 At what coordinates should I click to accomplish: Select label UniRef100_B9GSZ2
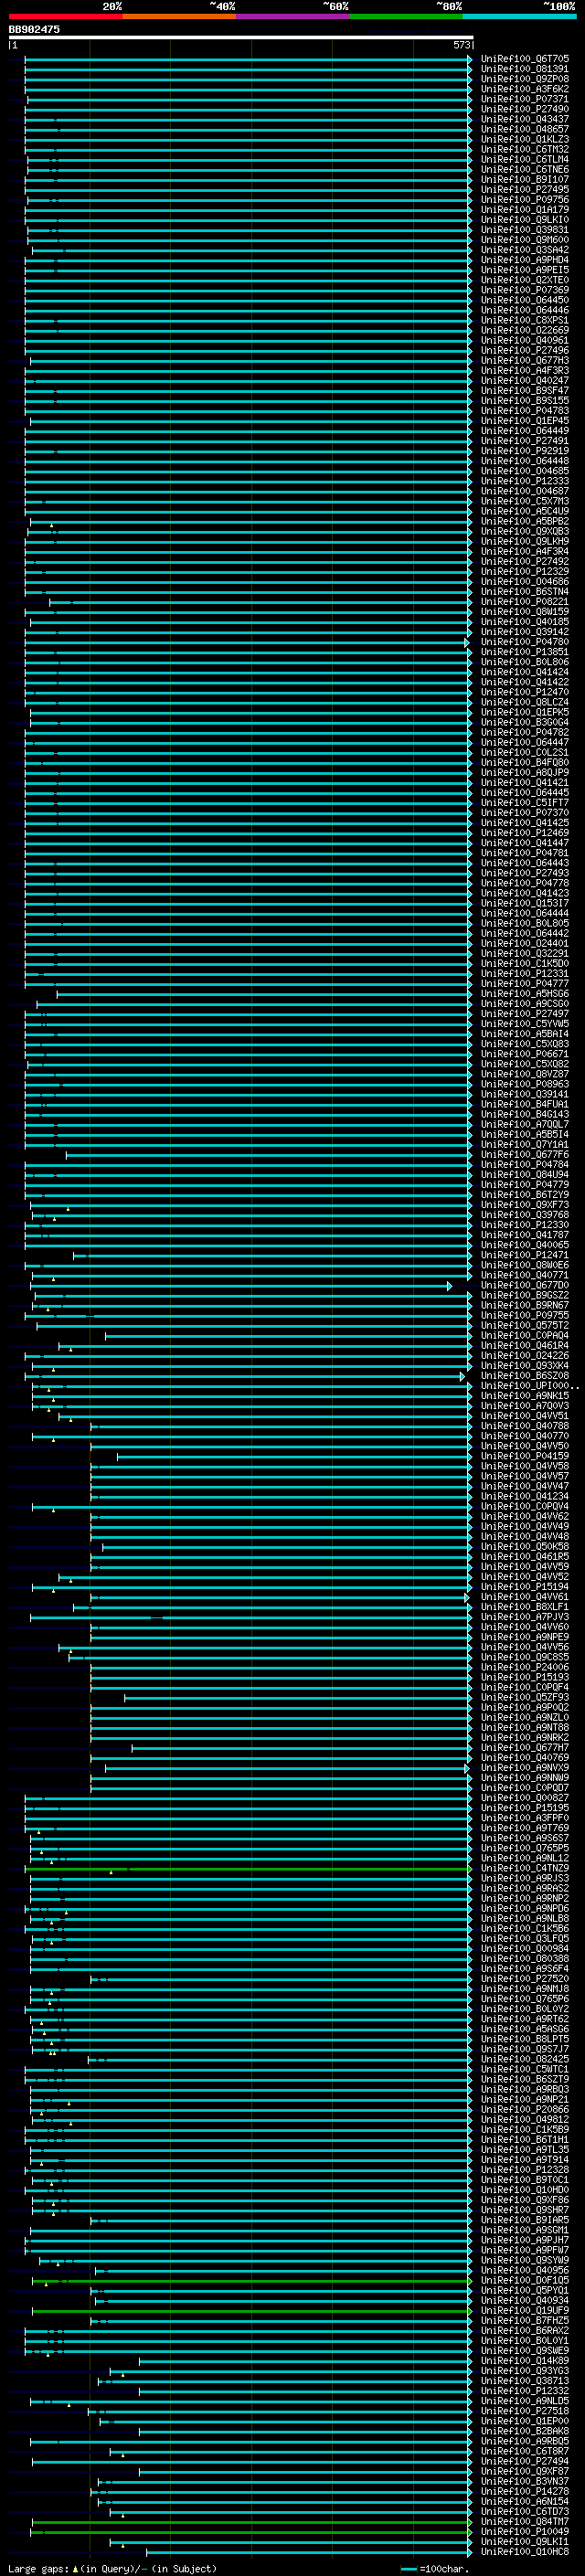click(525, 1295)
